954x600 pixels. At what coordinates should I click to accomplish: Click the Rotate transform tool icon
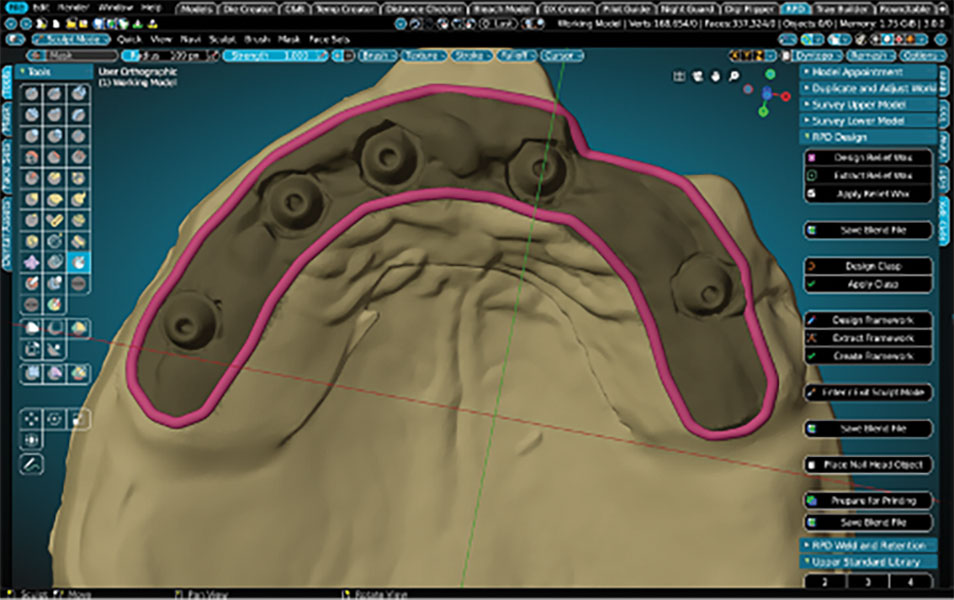[x=55, y=417]
